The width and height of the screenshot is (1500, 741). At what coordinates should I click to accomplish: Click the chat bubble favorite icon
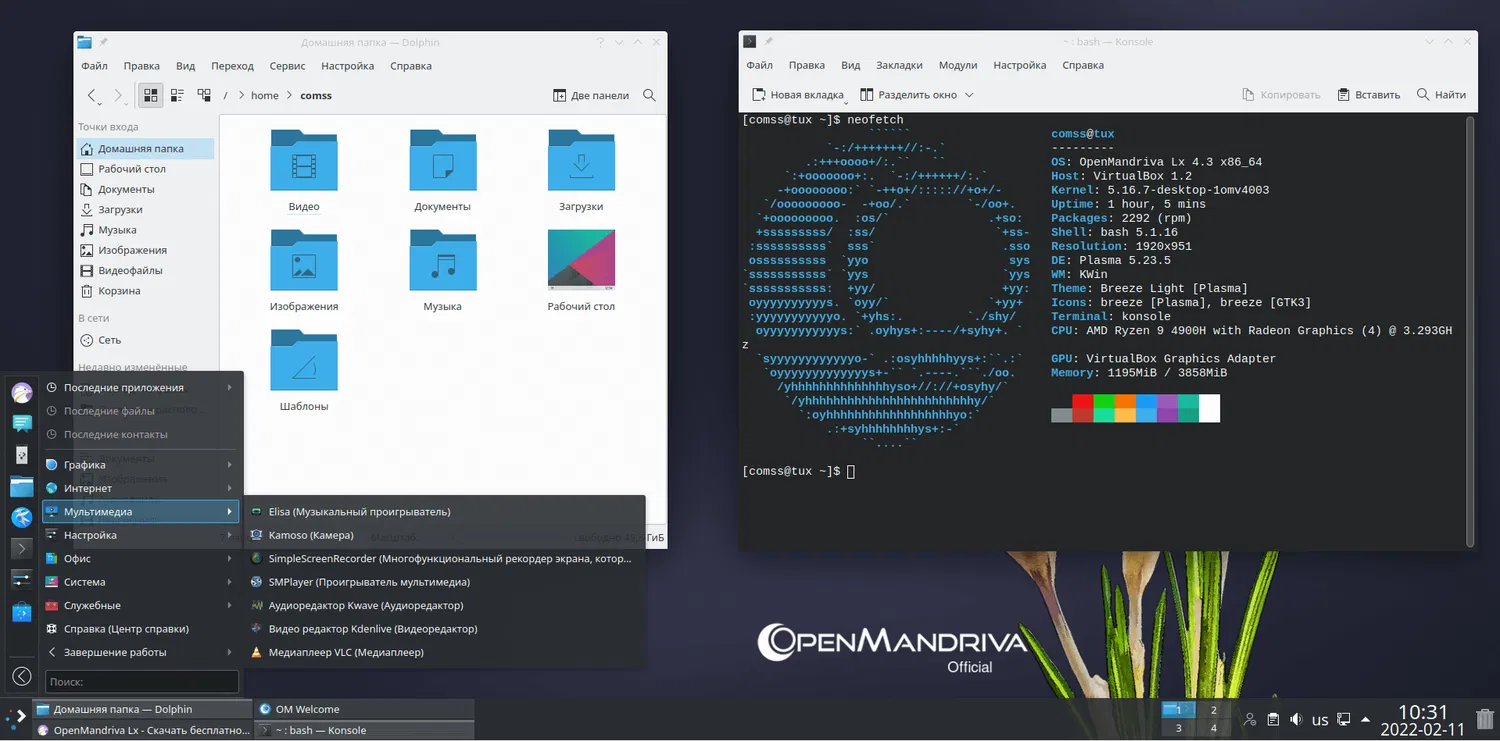pyautogui.click(x=22, y=424)
